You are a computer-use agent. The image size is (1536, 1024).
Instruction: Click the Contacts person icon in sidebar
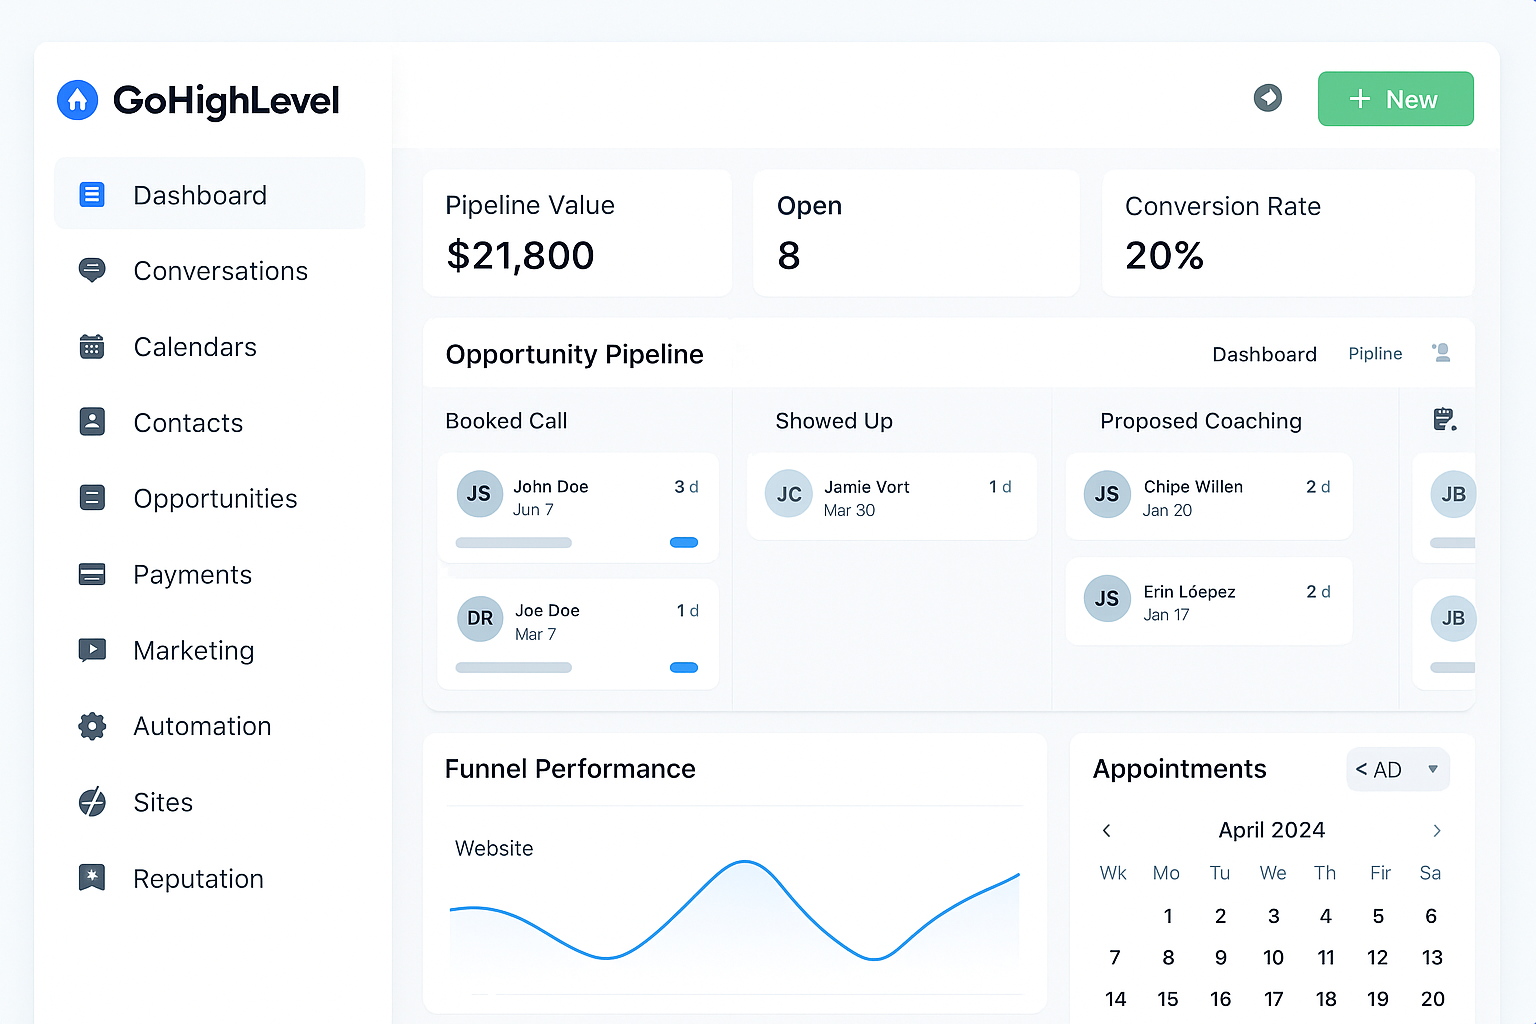click(x=92, y=422)
